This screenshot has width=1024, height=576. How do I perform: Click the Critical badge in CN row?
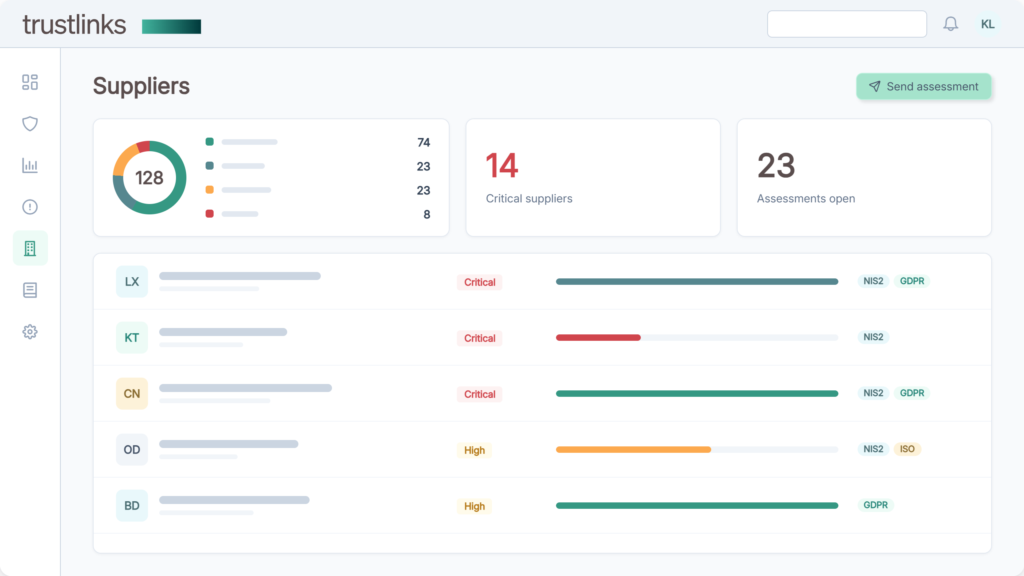479,394
